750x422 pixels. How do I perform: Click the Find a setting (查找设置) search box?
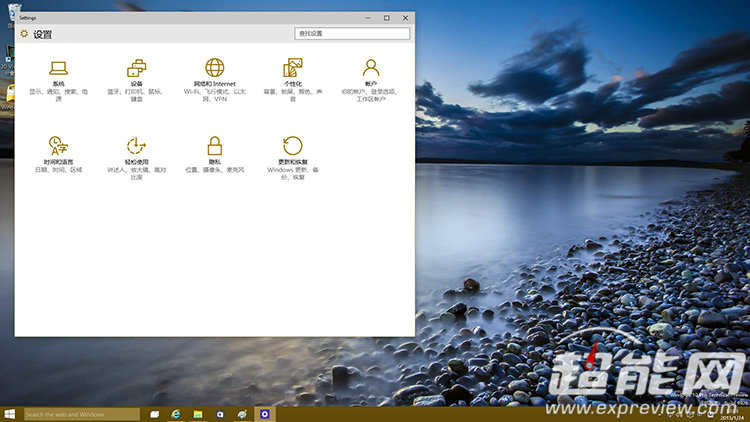(x=352, y=33)
